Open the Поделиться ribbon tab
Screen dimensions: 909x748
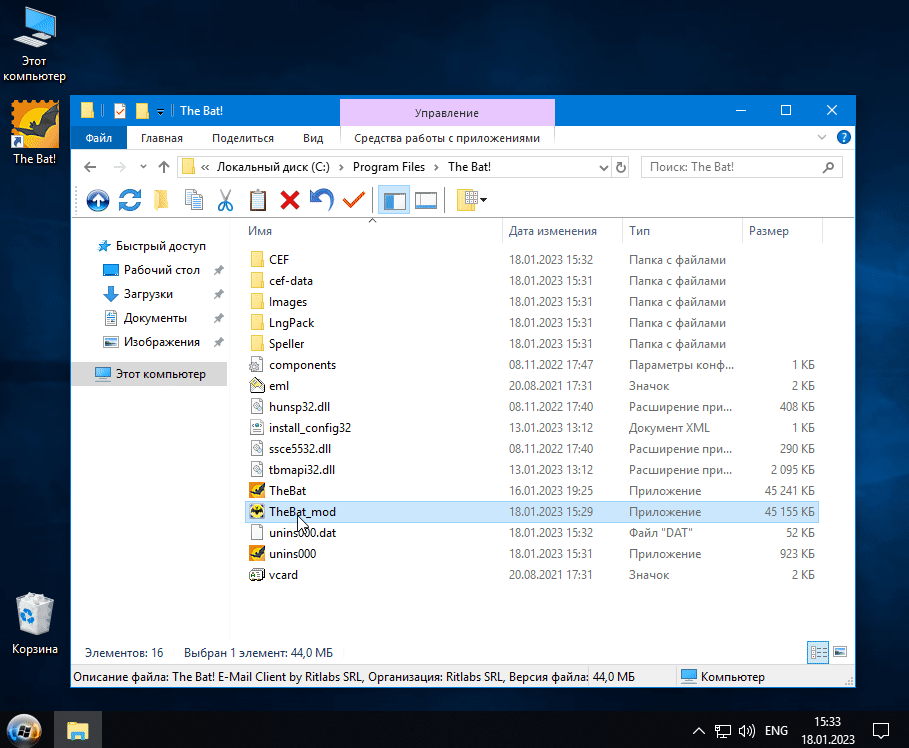(243, 138)
